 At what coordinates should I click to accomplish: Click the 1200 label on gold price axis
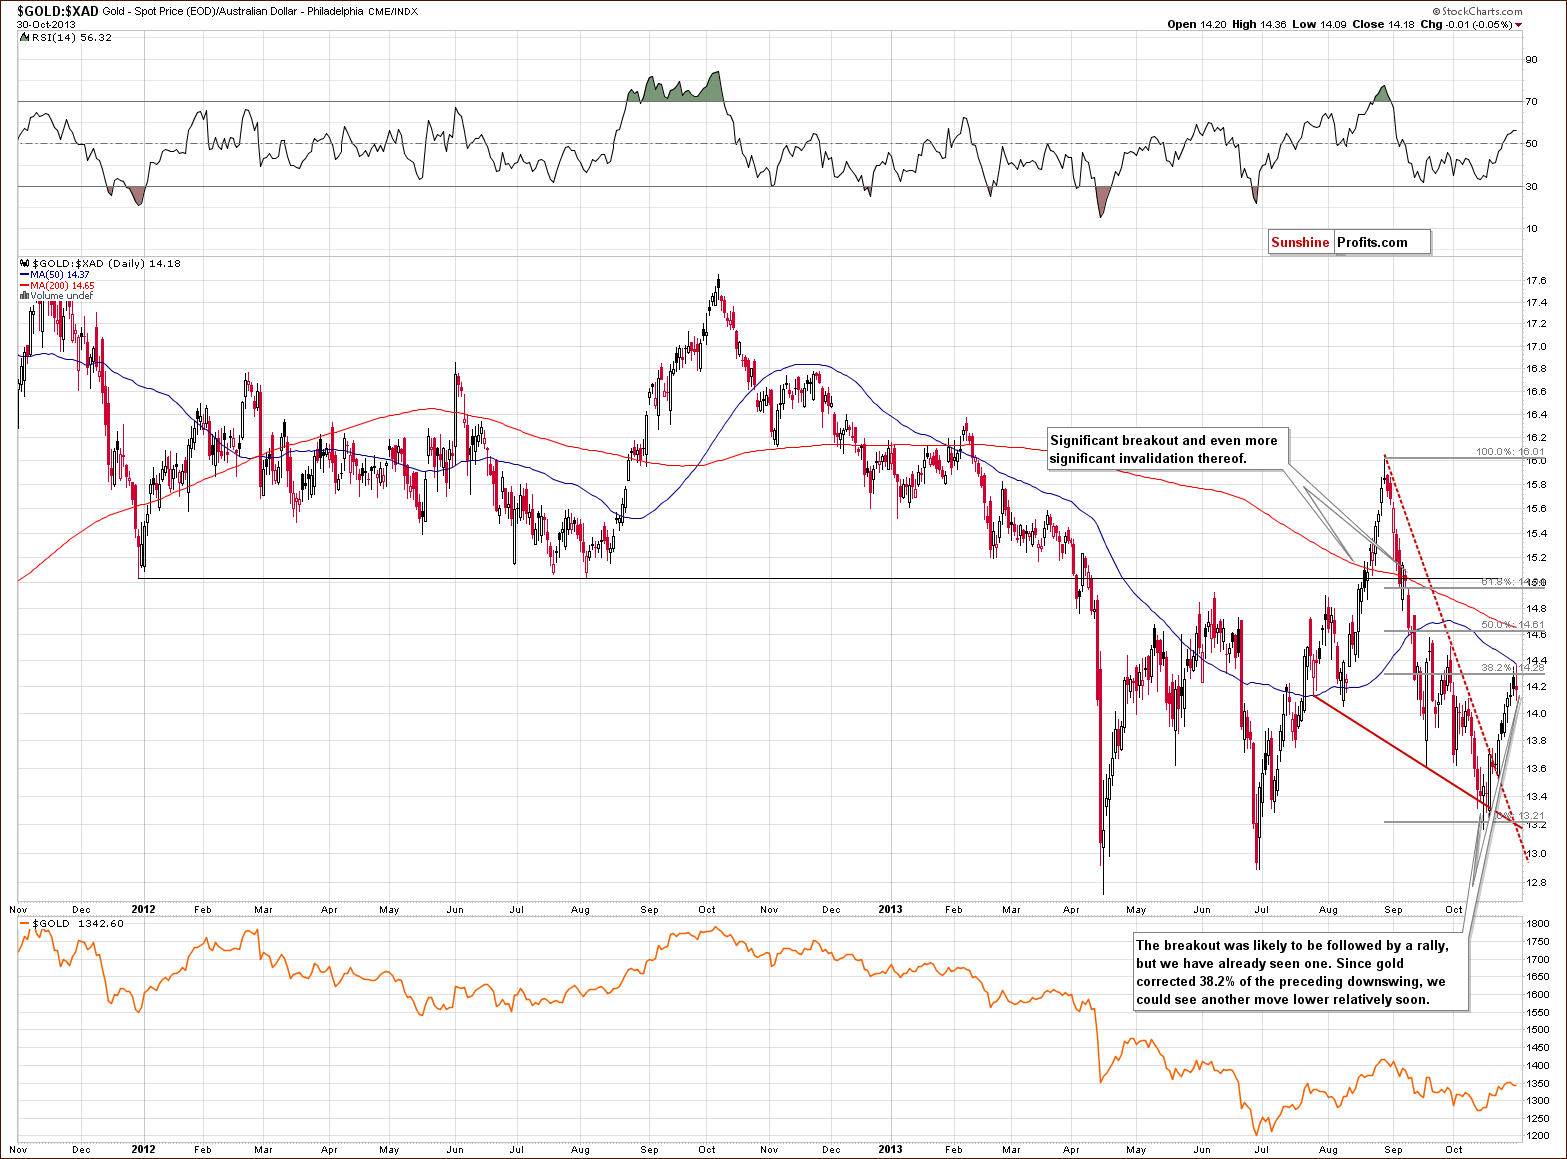1537,1136
